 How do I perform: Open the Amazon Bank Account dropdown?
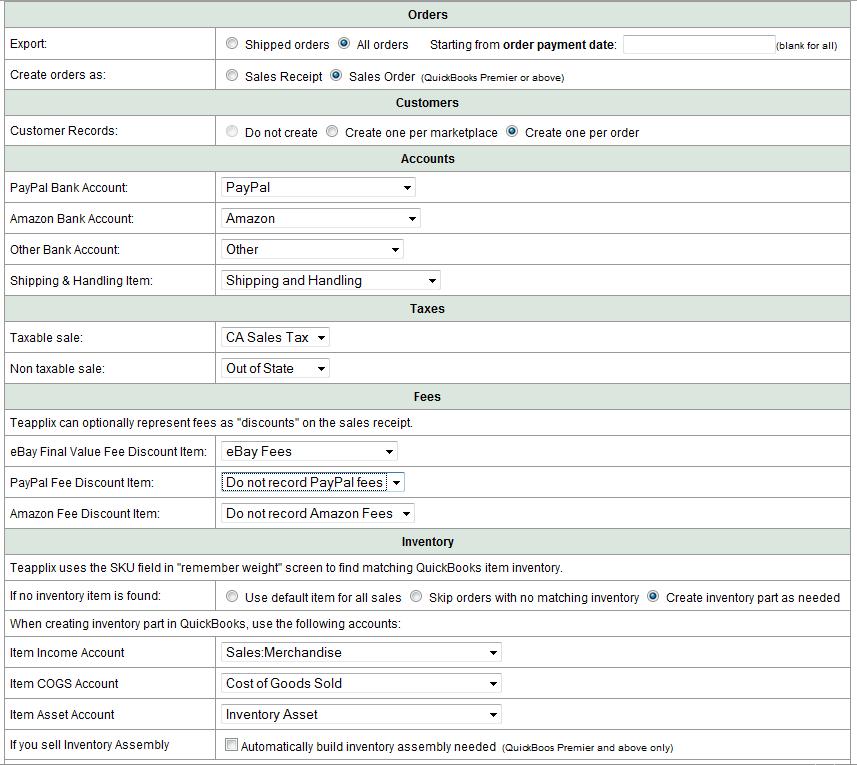320,218
